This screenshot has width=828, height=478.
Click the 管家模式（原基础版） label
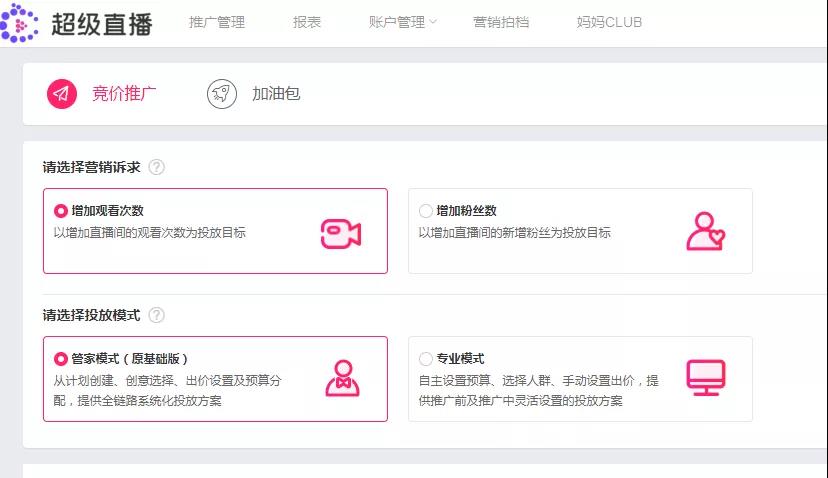click(x=129, y=359)
